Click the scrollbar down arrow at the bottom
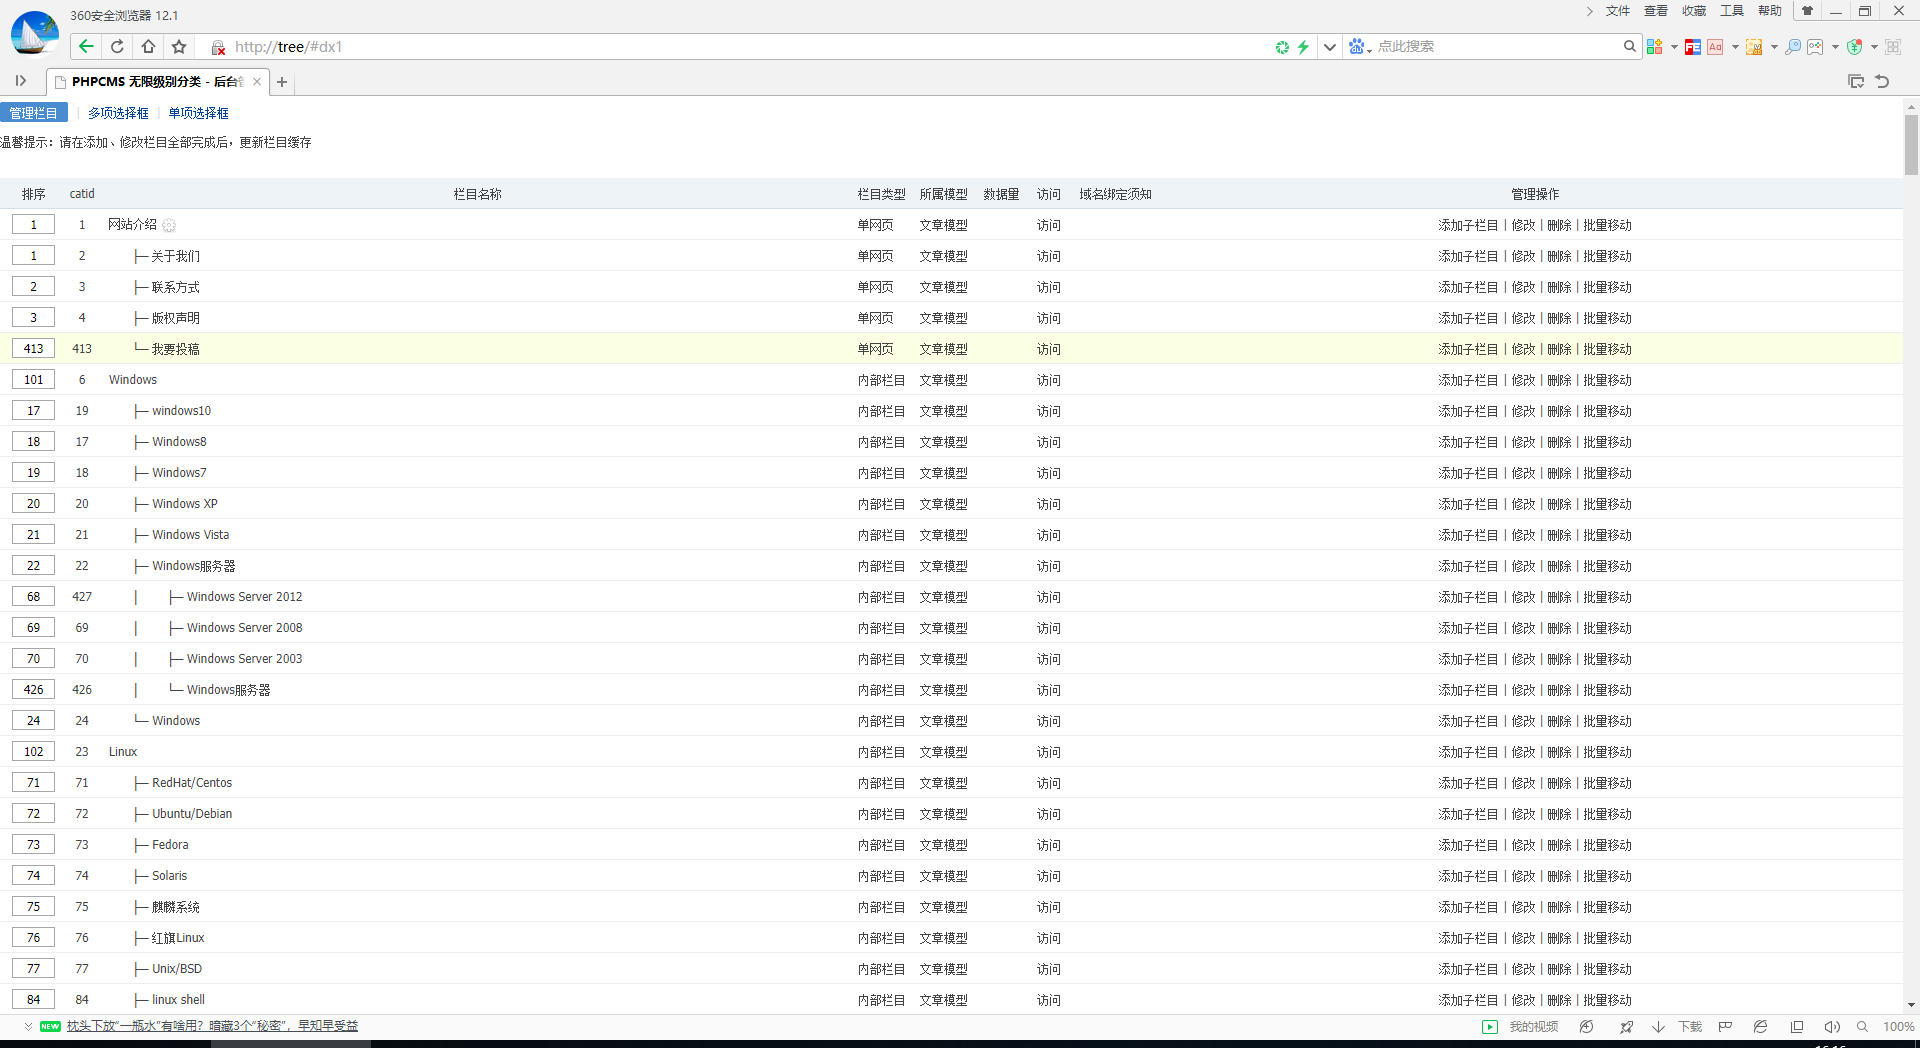 tap(1911, 1005)
